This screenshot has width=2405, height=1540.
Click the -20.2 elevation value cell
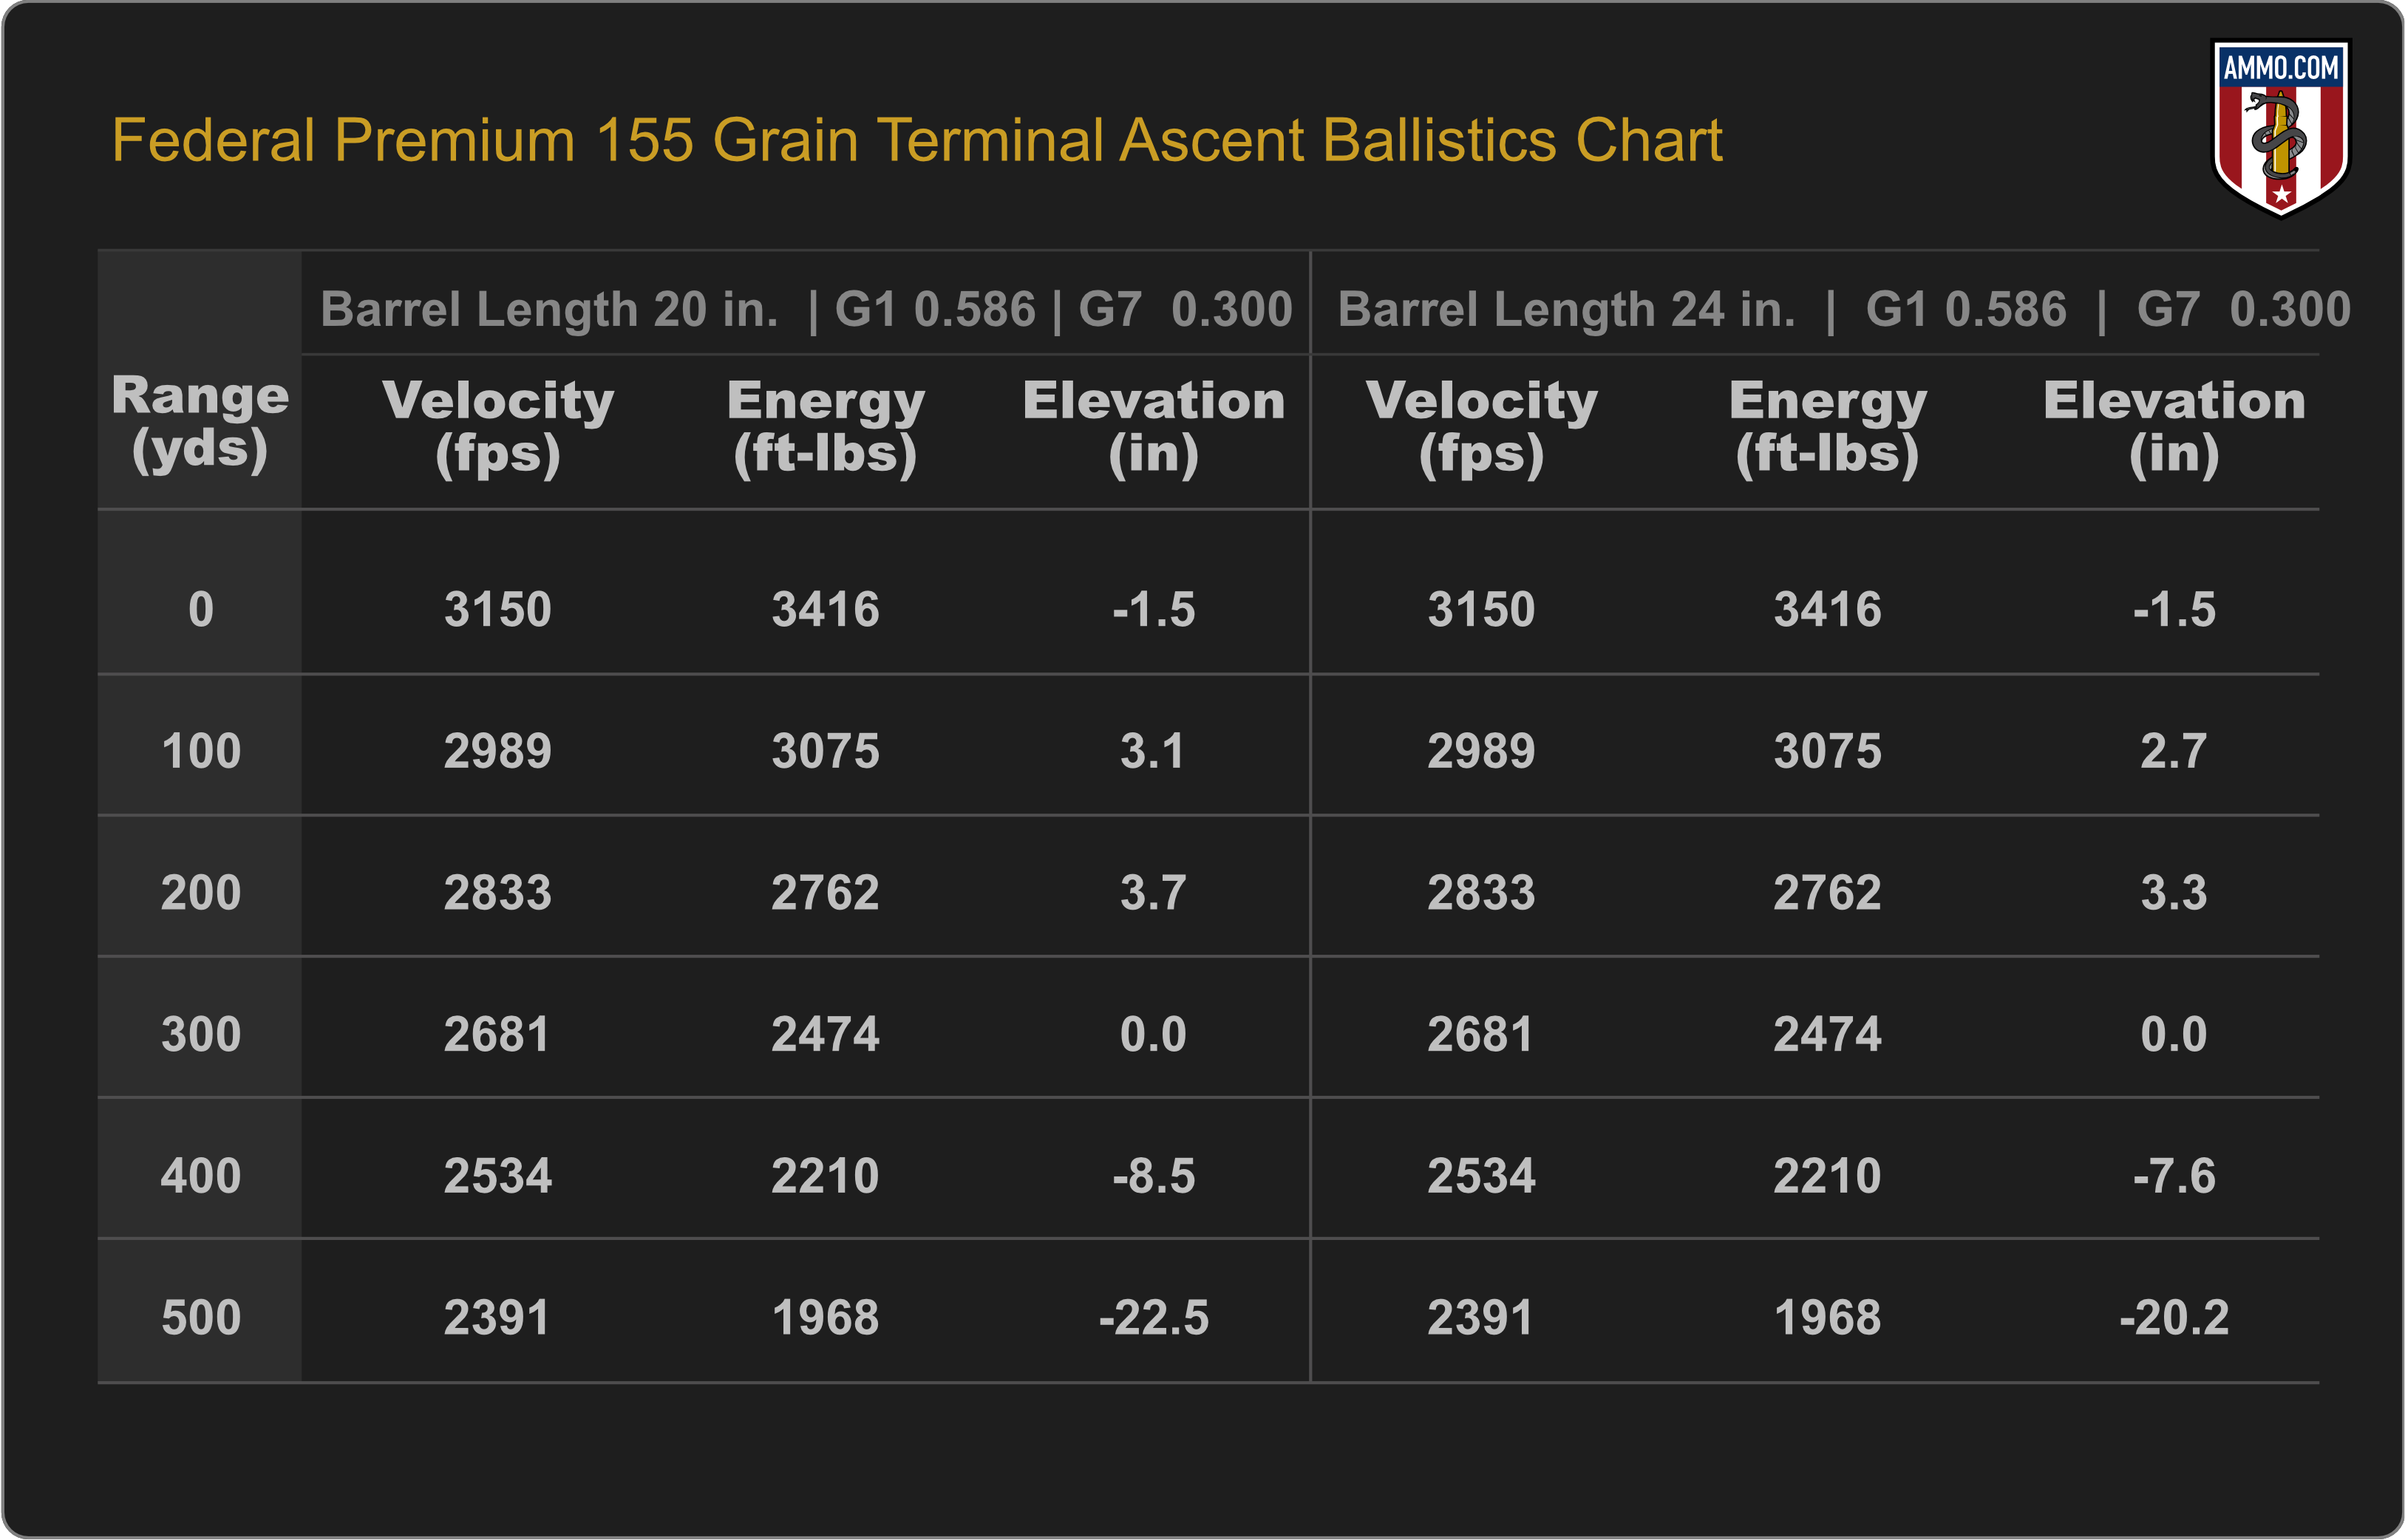tap(2173, 1317)
